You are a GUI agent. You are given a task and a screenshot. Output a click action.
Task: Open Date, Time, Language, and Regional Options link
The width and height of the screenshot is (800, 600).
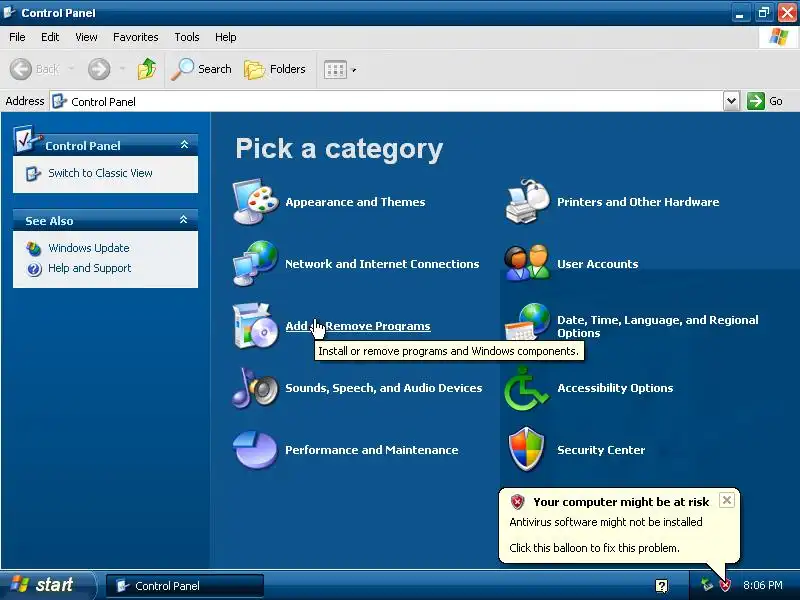tap(658, 327)
